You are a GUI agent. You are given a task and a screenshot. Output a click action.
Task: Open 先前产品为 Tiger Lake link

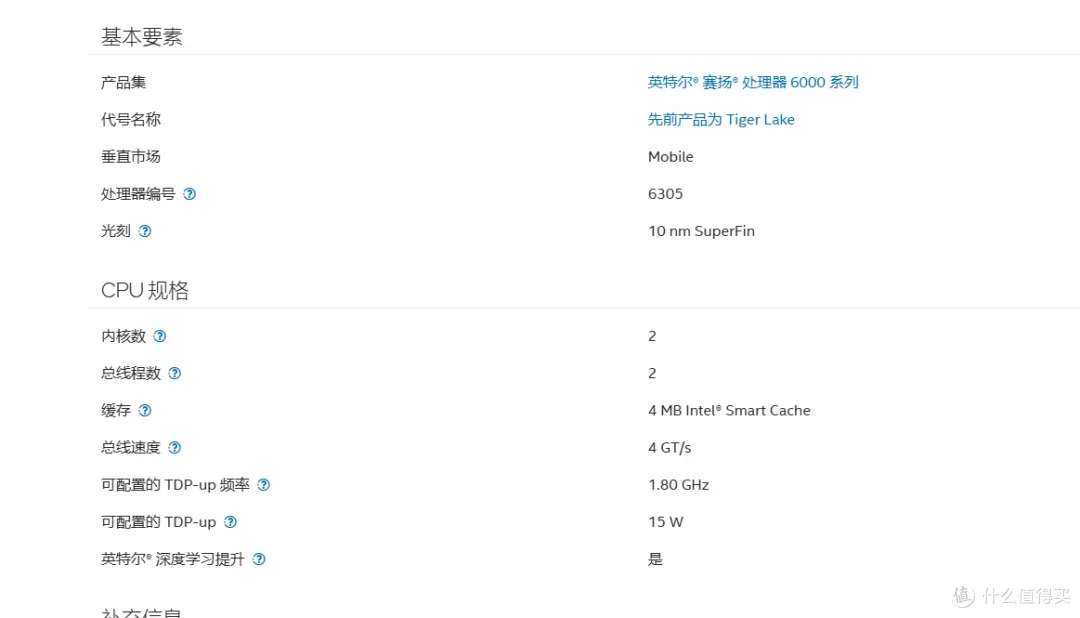721,119
